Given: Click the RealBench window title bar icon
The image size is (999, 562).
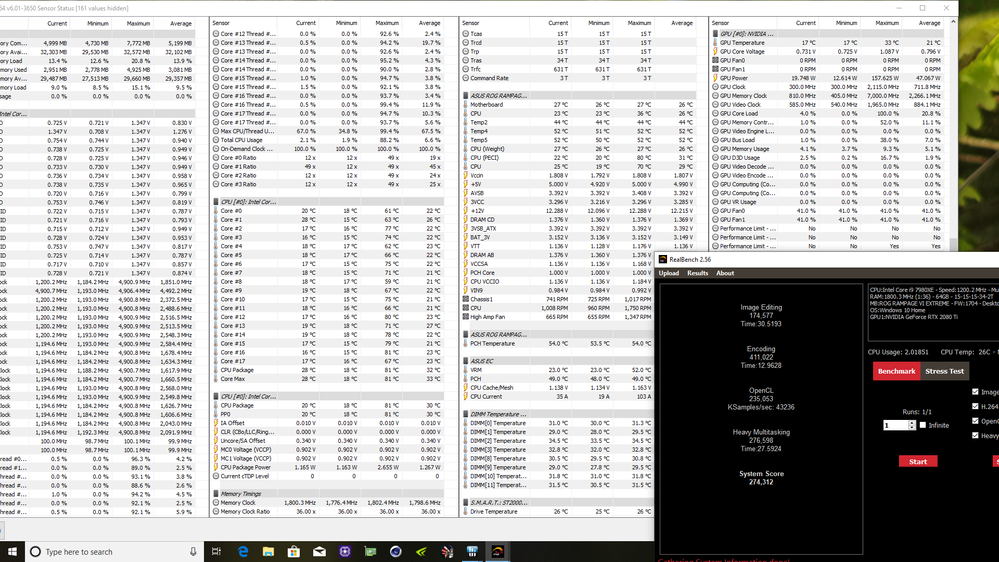Looking at the screenshot, I should (x=663, y=259).
